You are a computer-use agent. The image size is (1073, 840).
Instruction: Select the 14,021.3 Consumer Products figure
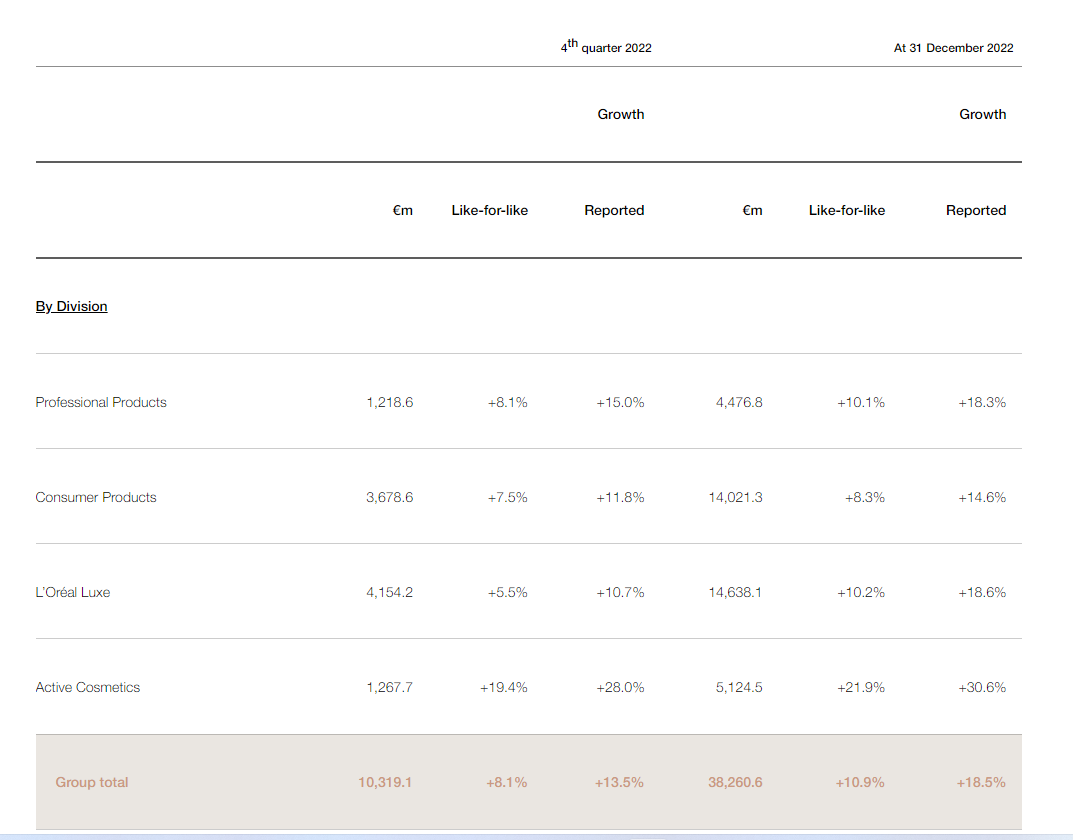(736, 497)
